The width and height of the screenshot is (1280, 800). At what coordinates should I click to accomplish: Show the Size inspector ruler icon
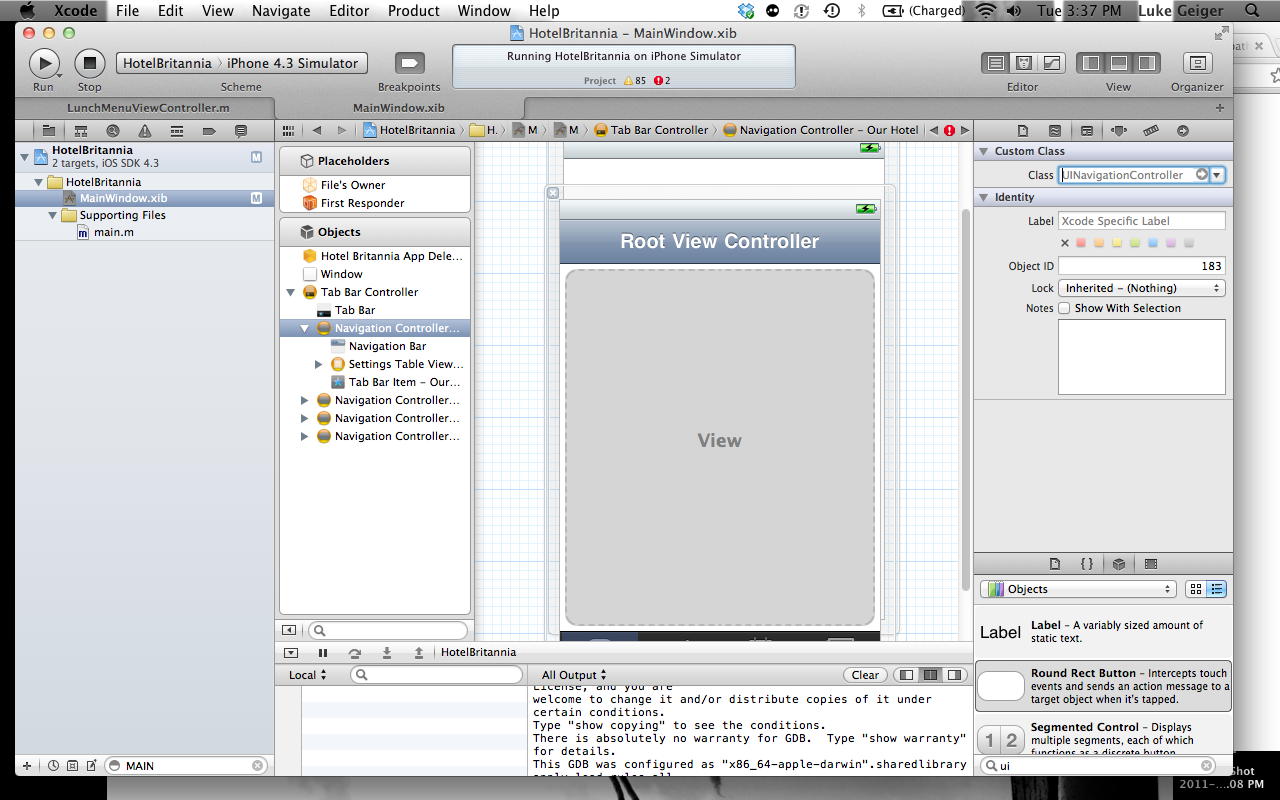[1151, 131]
